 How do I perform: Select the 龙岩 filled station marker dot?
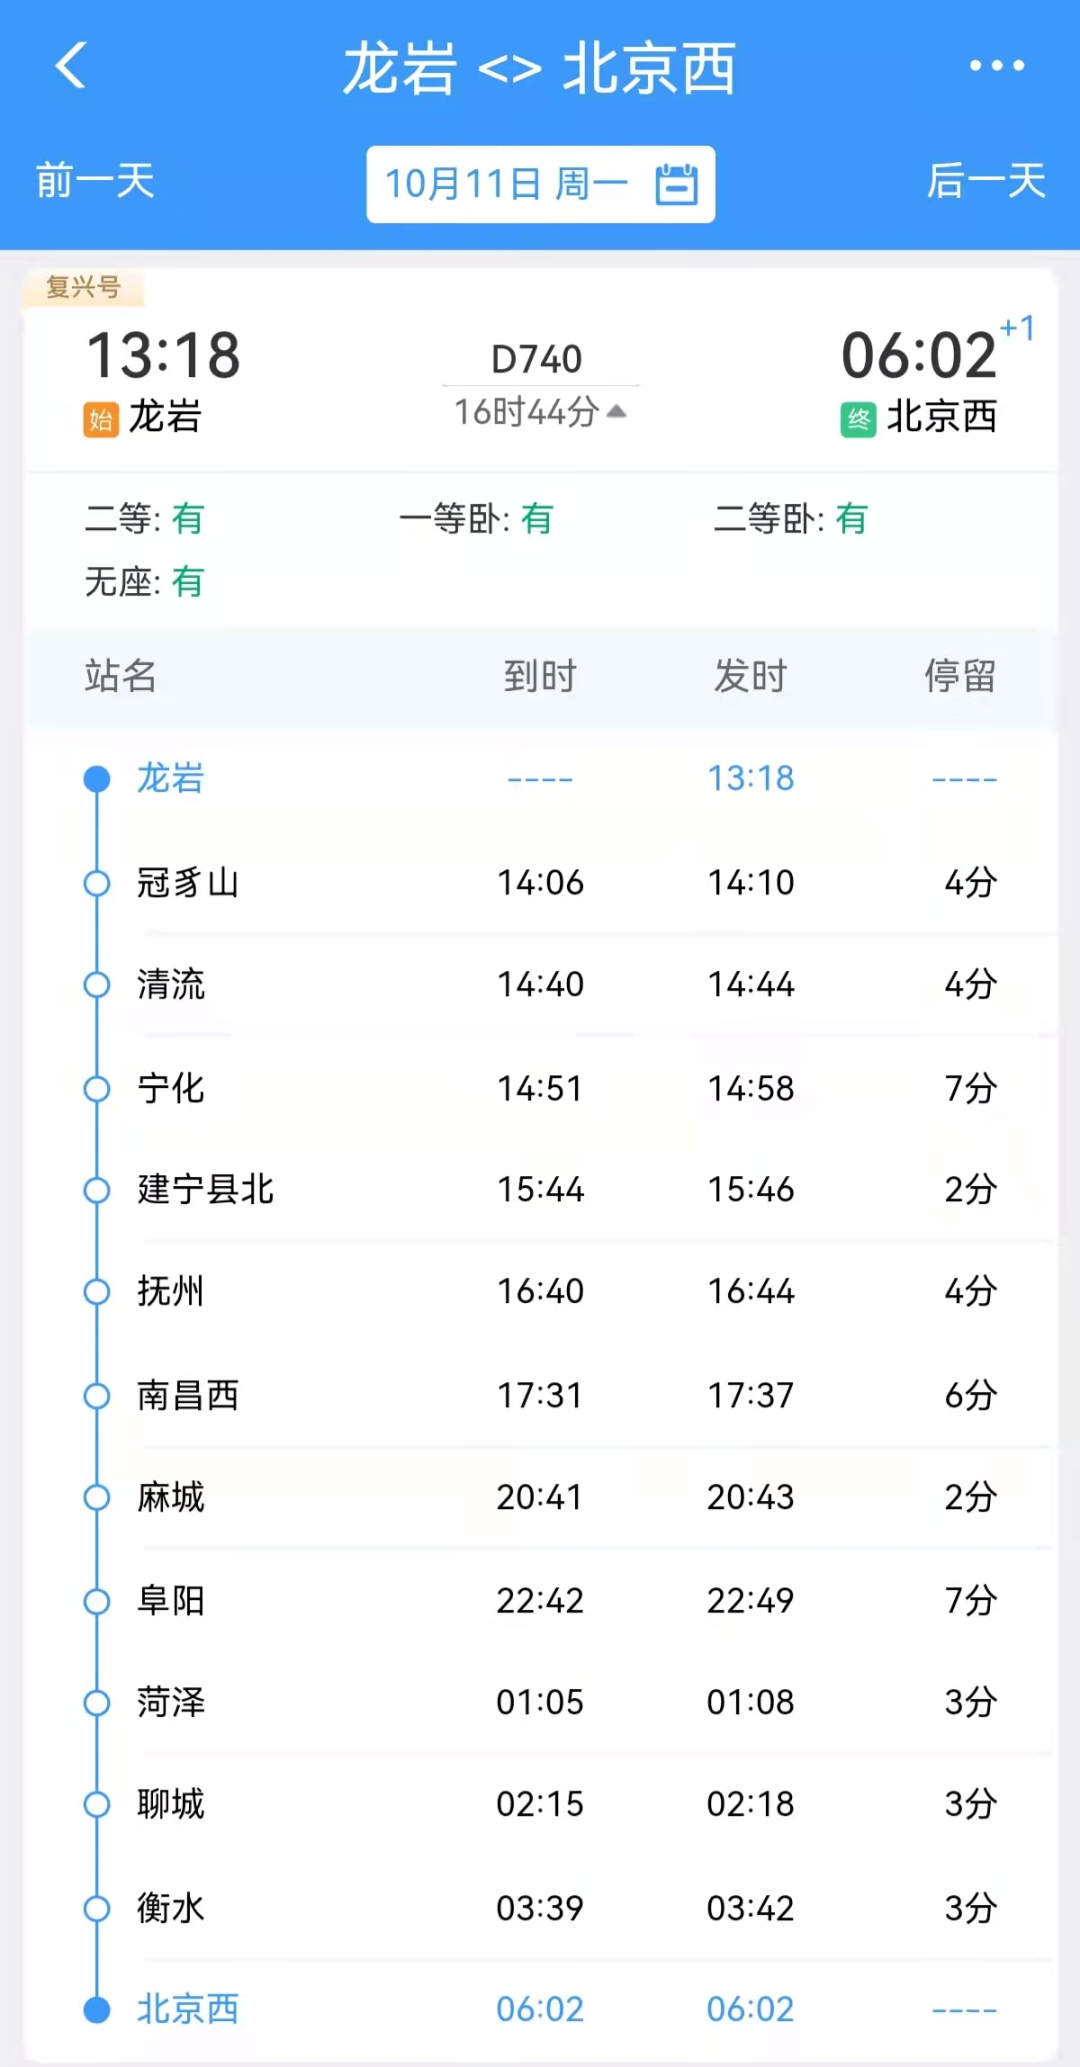click(x=97, y=779)
